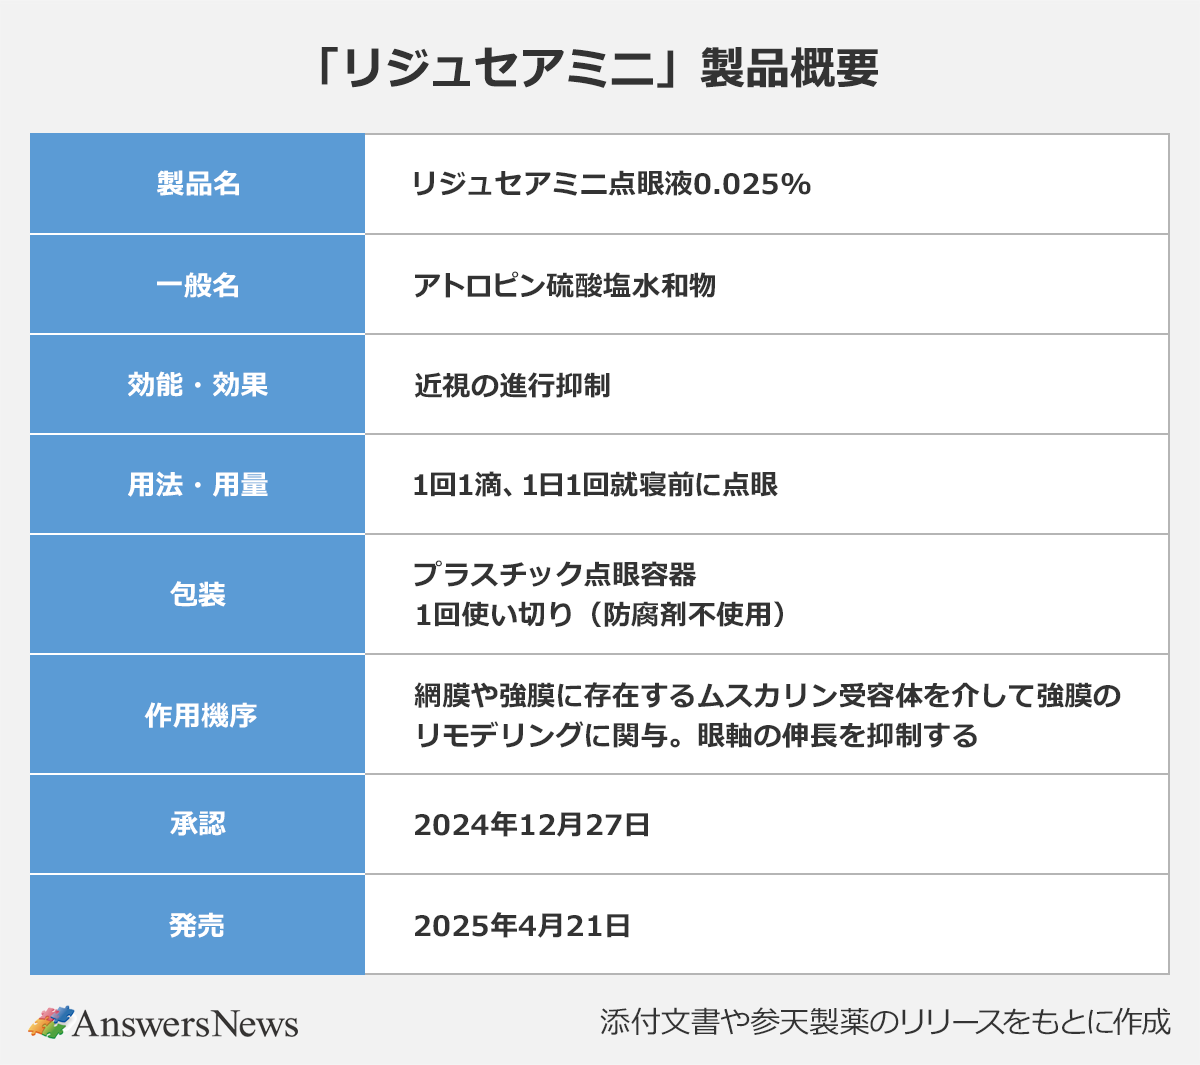The image size is (1200, 1065).
Task: Click the AnswersNews puzzle logo icon
Action: (51, 1021)
